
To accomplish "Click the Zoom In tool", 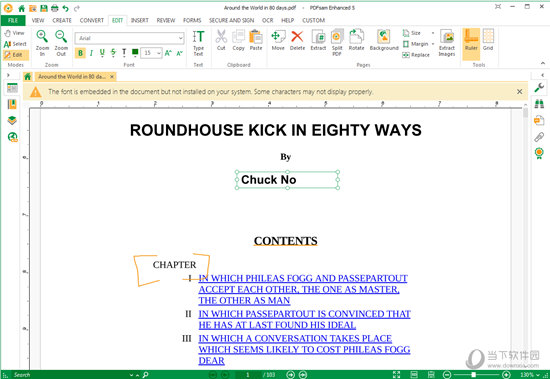I will coord(42,43).
